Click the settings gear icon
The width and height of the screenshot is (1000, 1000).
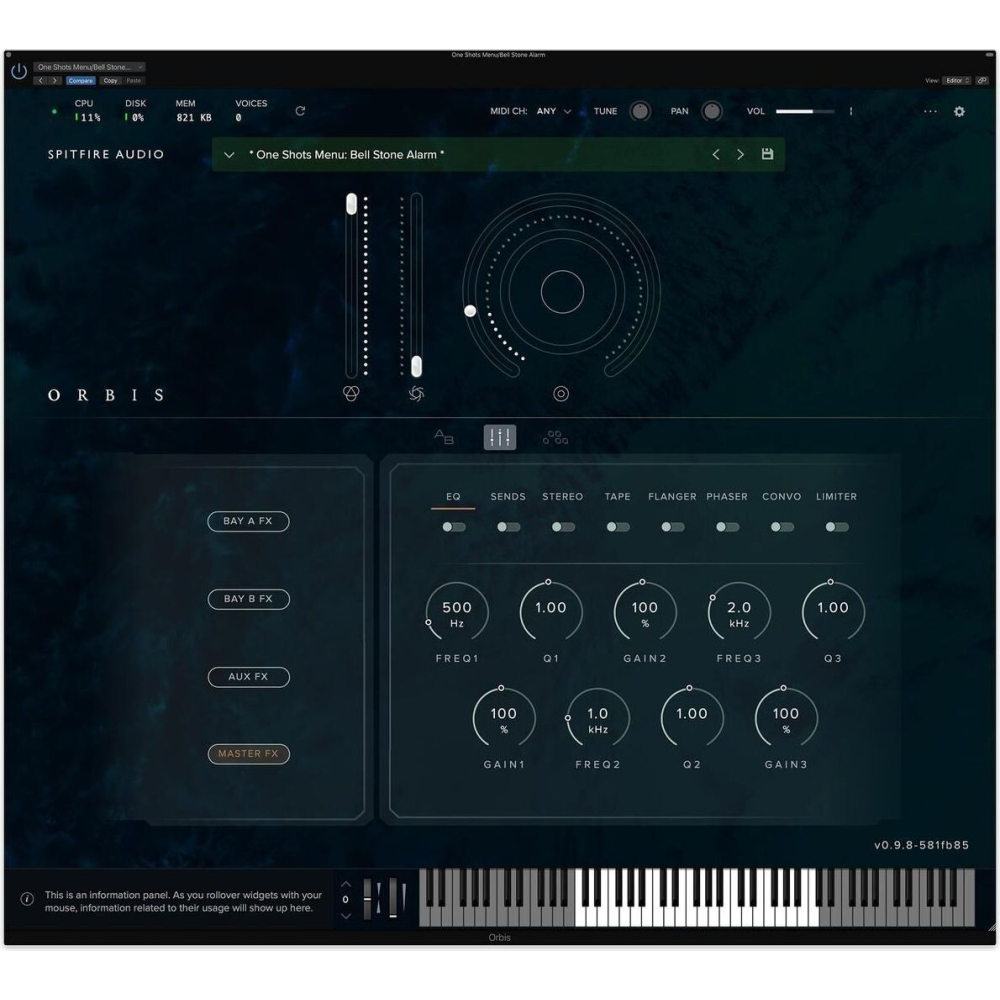pyautogui.click(x=959, y=111)
